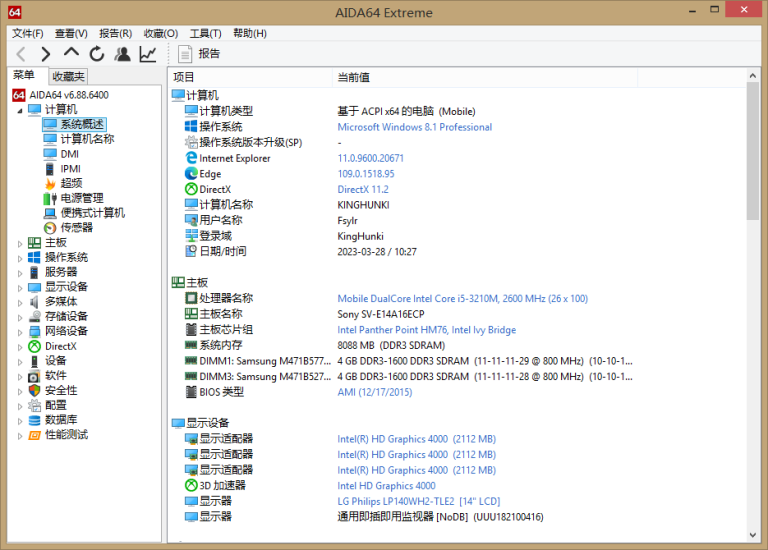The image size is (768, 550).
Task: Open the chart/graph toolbar icon
Action: (147, 54)
